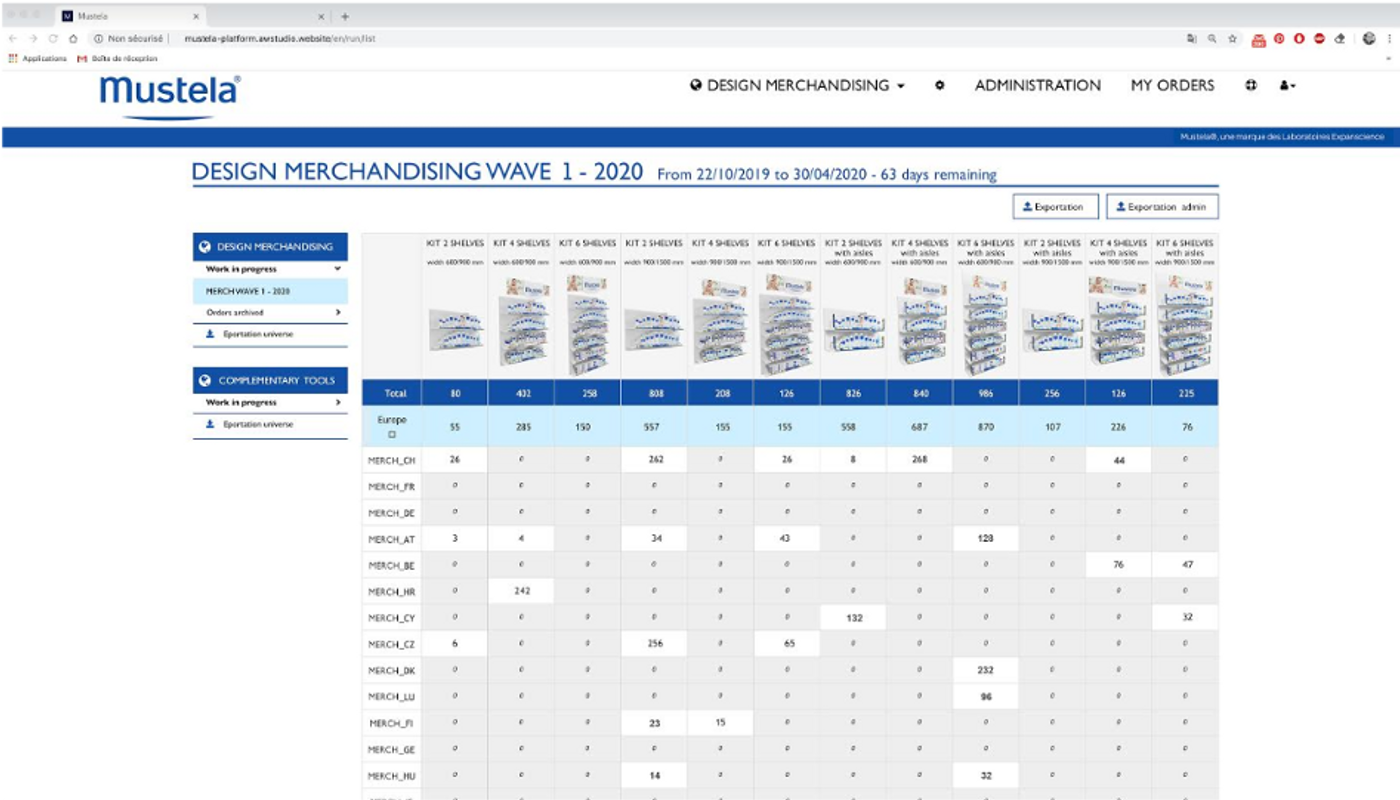The height and width of the screenshot is (800, 1400).
Task: Open the Chrome three-dot menu
Action: click(x=1389, y=38)
